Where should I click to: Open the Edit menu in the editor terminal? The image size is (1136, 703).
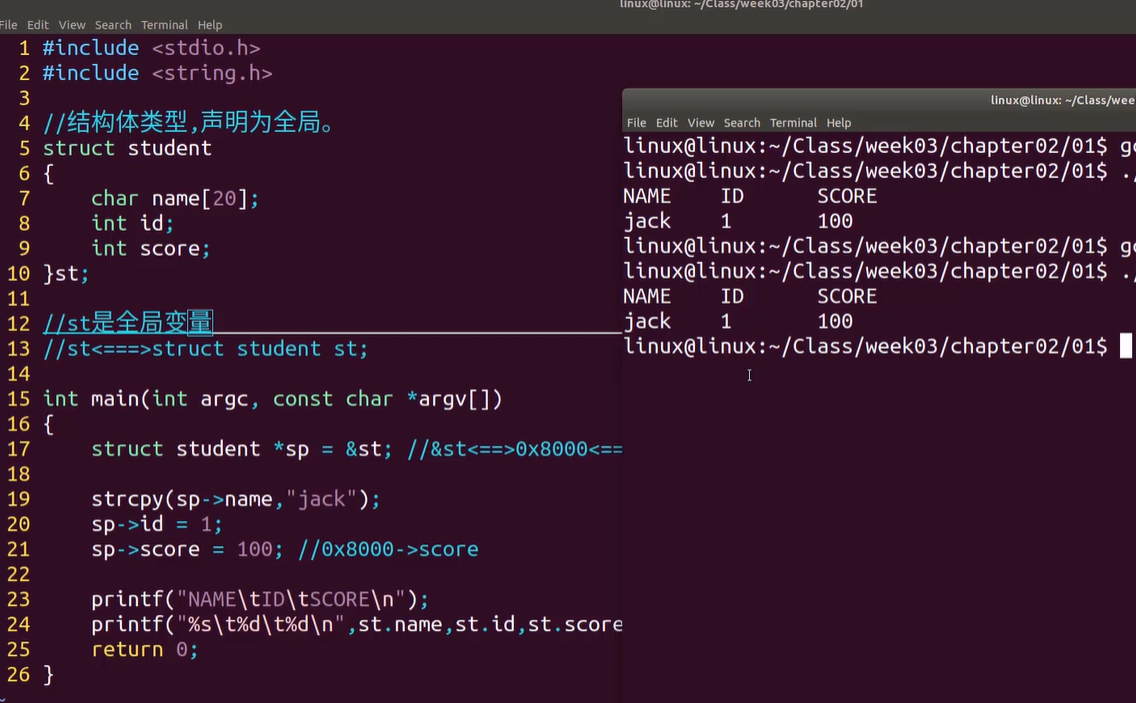tap(38, 25)
